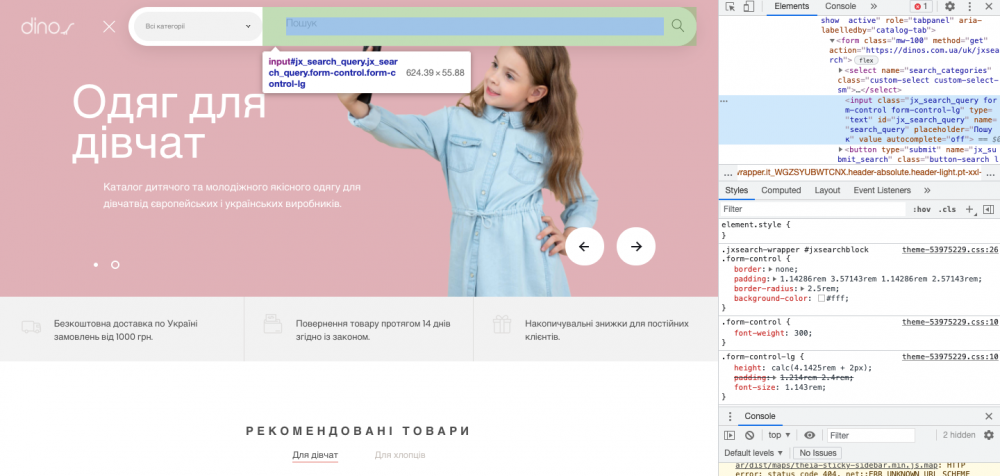The image size is (1000, 476).
Task: Click the delivery truck icon
Action: coord(31,327)
